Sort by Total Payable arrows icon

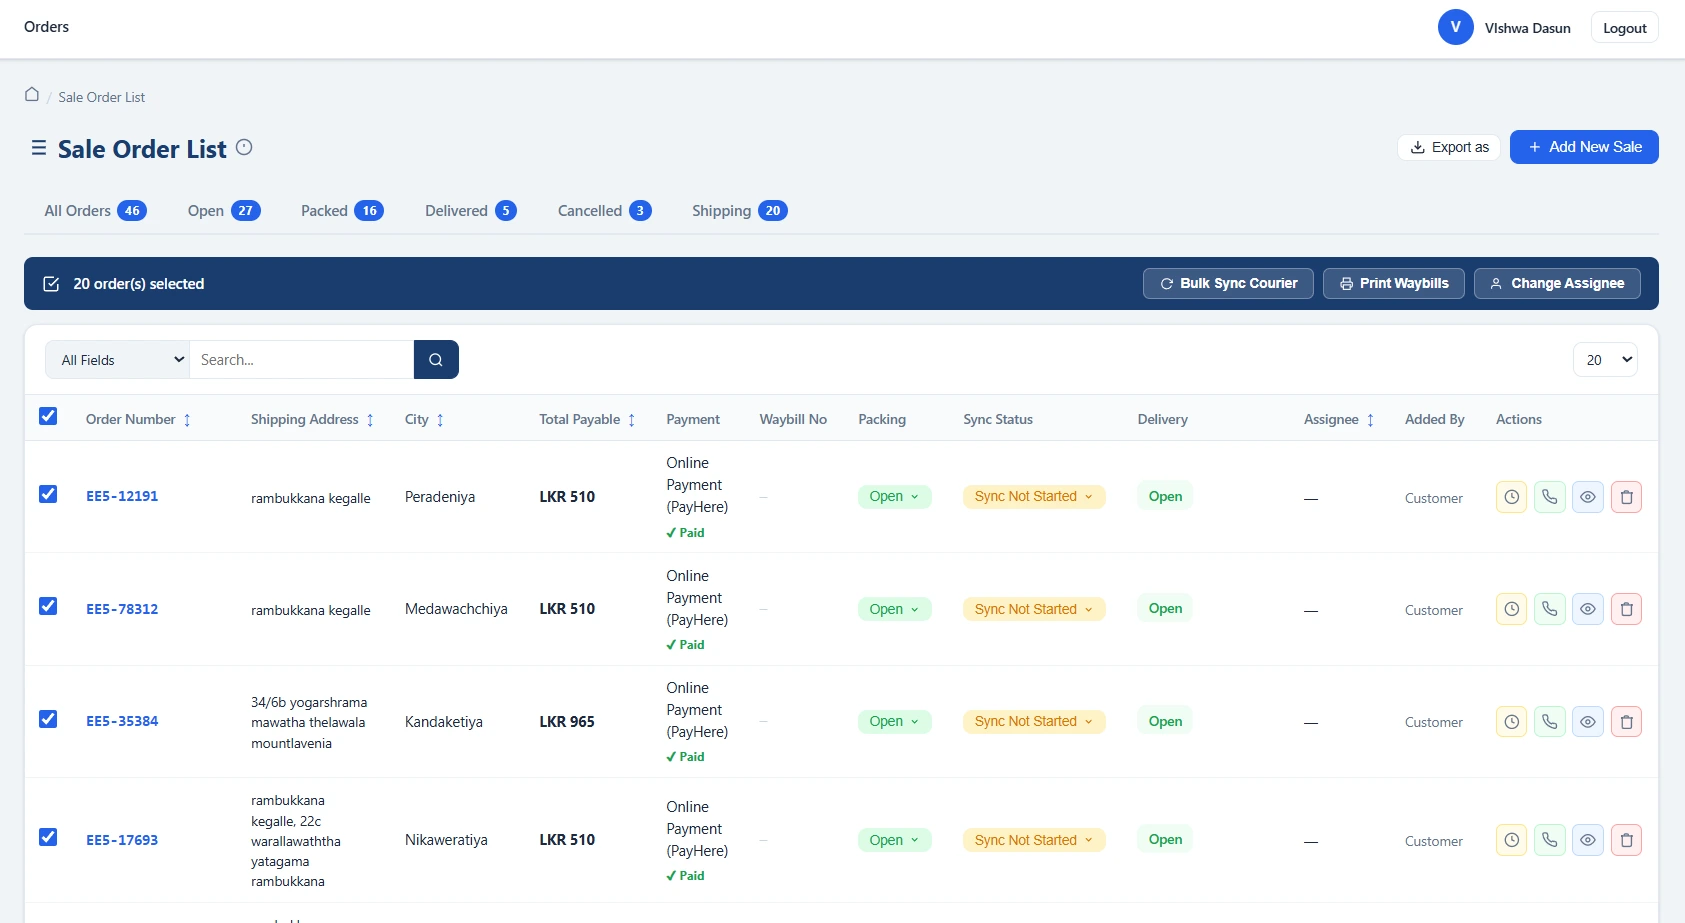tap(632, 420)
